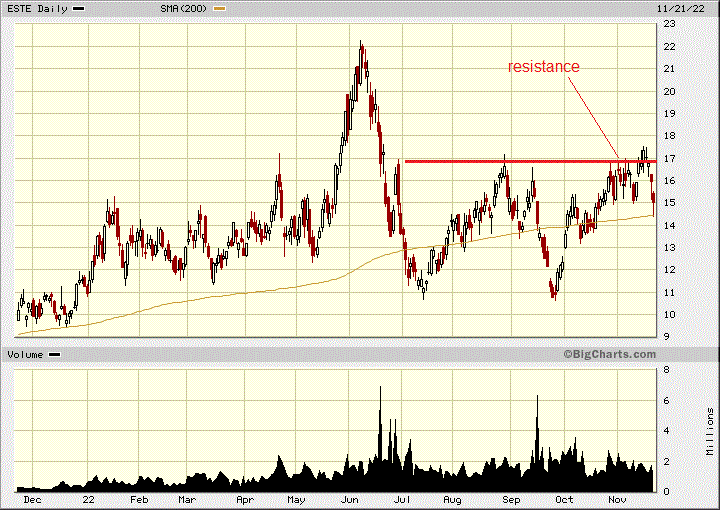Click the Aug month axis label

coord(452,499)
